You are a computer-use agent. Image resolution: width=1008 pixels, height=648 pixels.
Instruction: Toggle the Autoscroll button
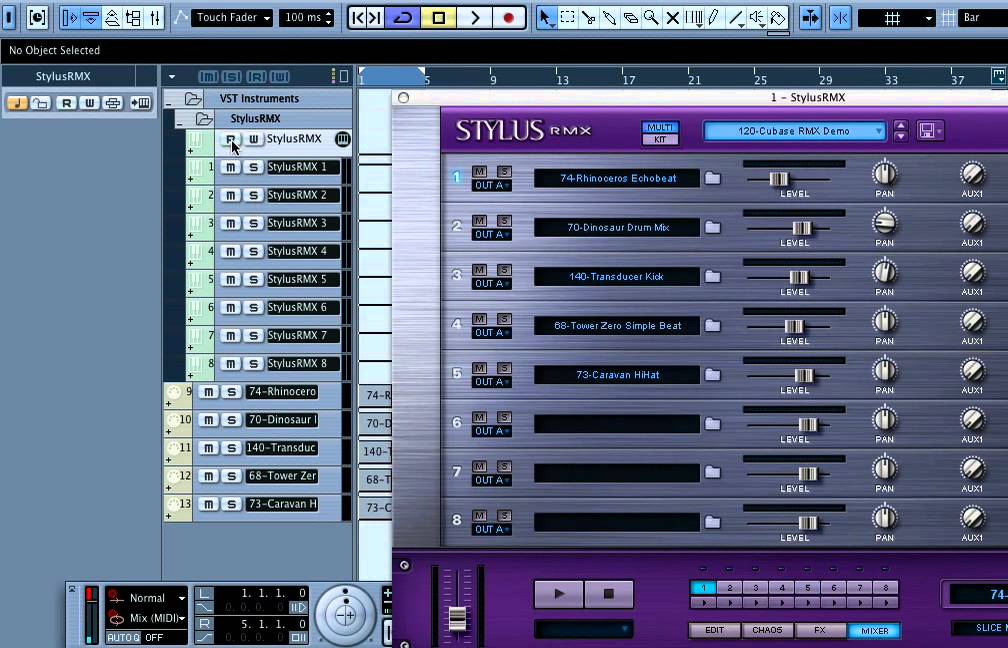811,17
